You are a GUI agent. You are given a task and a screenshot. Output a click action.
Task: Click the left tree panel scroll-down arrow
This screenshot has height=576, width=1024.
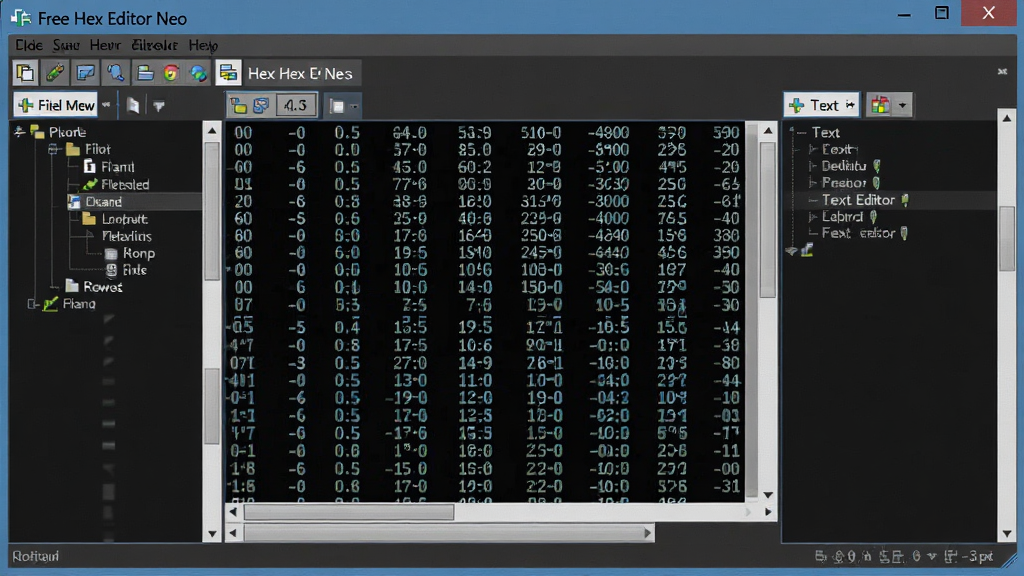pyautogui.click(x=212, y=534)
